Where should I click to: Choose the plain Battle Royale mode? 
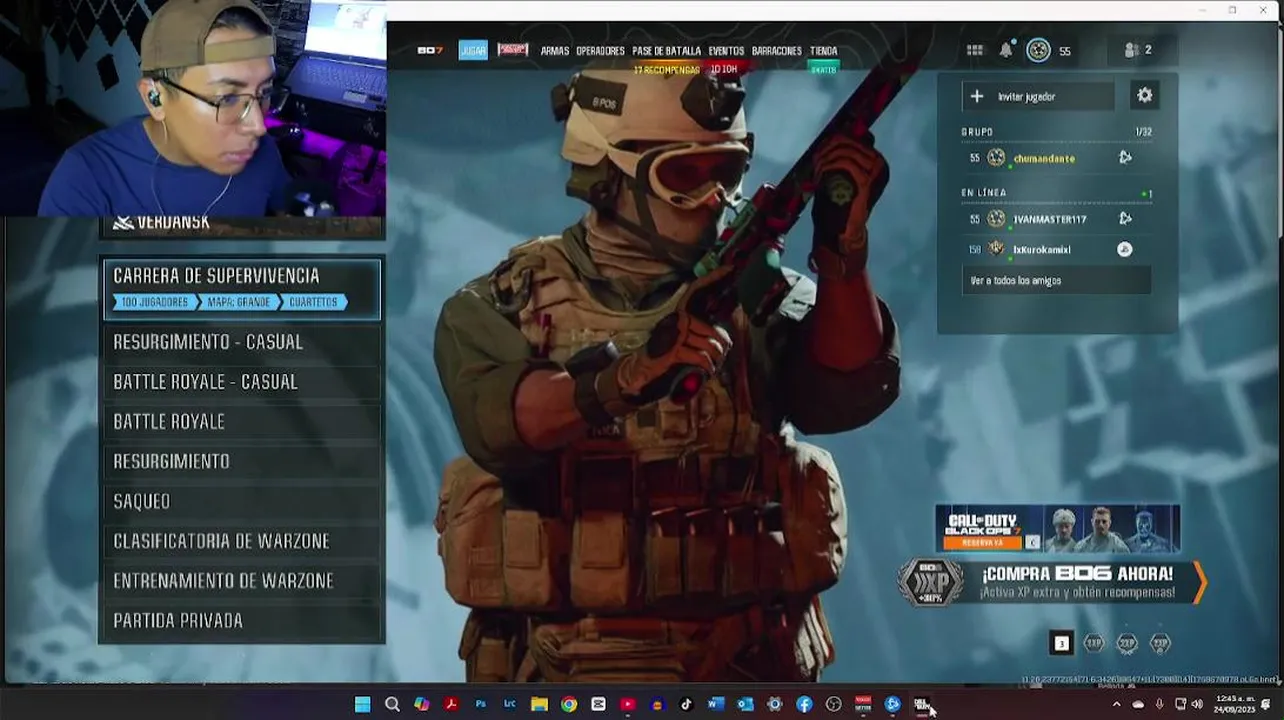tap(242, 422)
